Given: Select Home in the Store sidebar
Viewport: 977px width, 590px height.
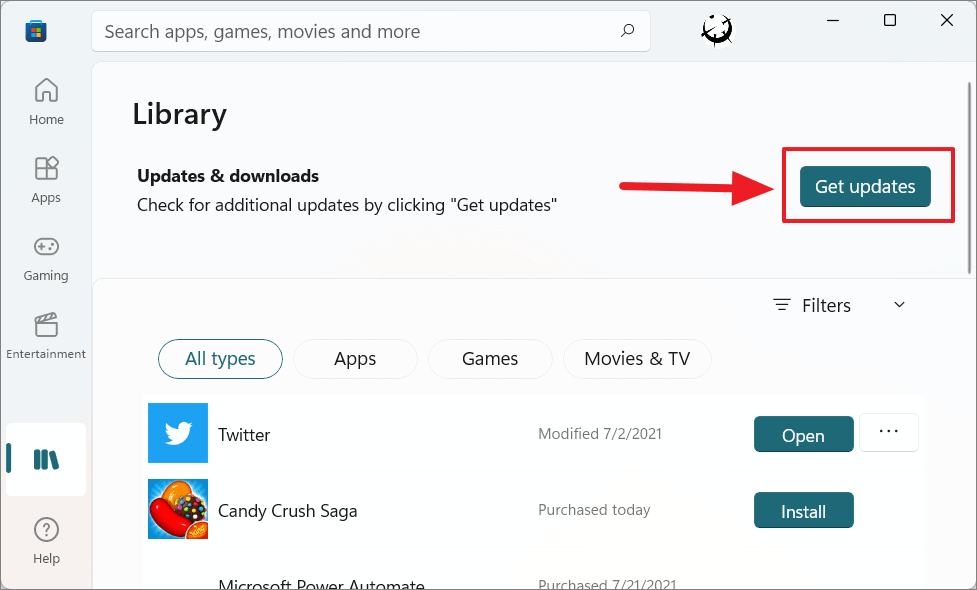Looking at the screenshot, I should tap(46, 100).
